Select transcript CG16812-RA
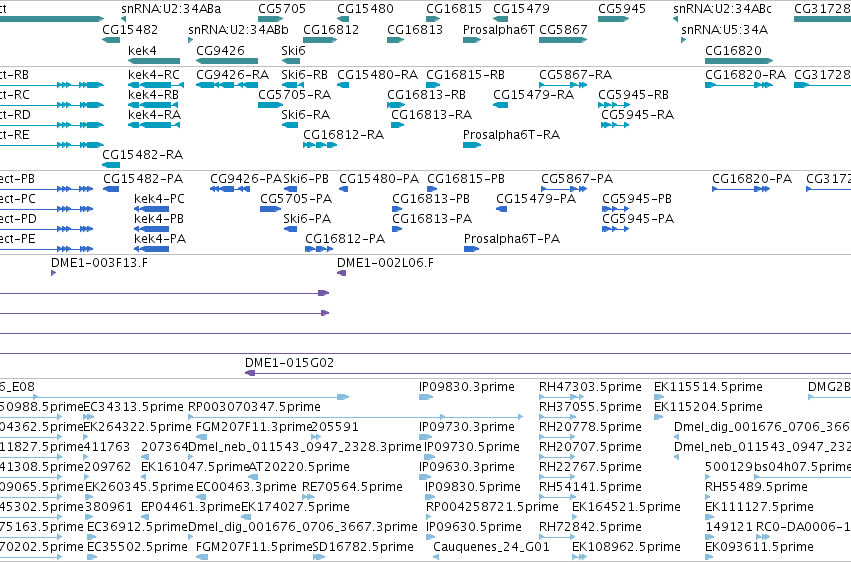 tap(344, 135)
